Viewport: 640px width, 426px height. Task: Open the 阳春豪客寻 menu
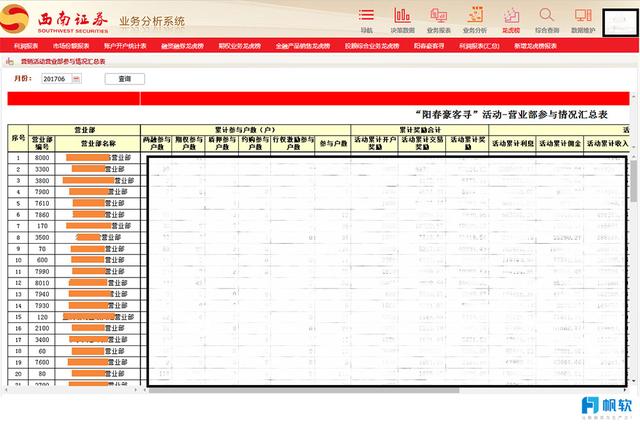429,46
